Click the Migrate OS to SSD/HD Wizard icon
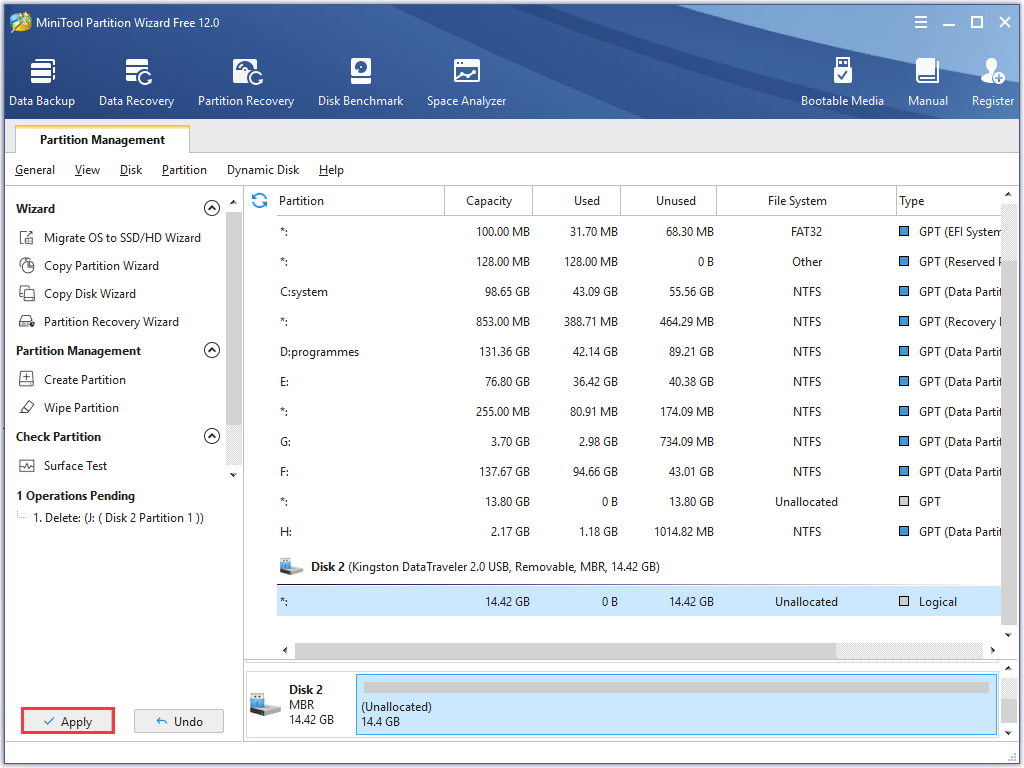 [x=27, y=238]
